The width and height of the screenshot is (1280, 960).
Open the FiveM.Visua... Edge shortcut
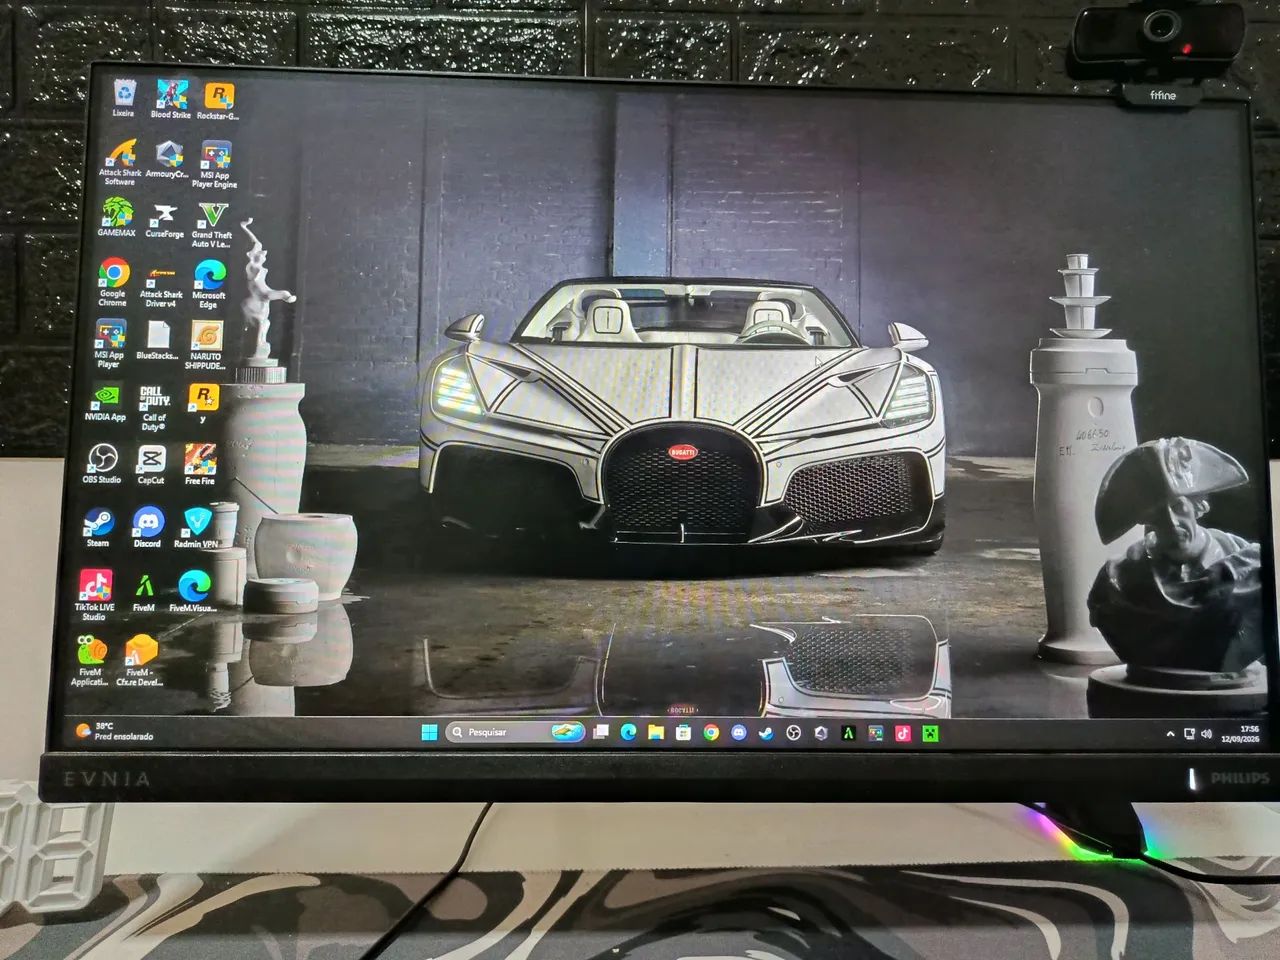(x=193, y=592)
